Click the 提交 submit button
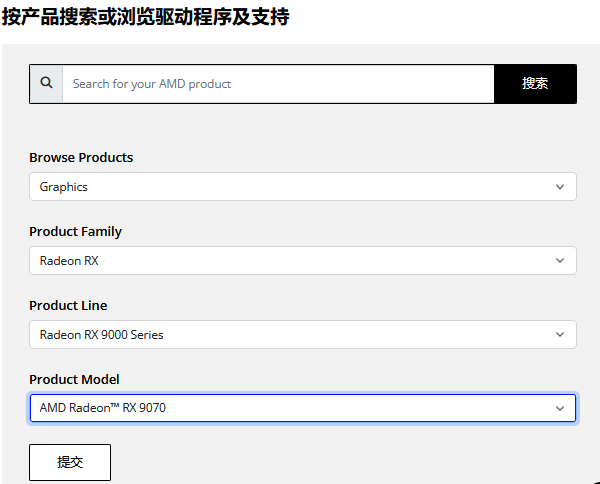Viewport: 600px width, 484px height. pyautogui.click(x=70, y=462)
